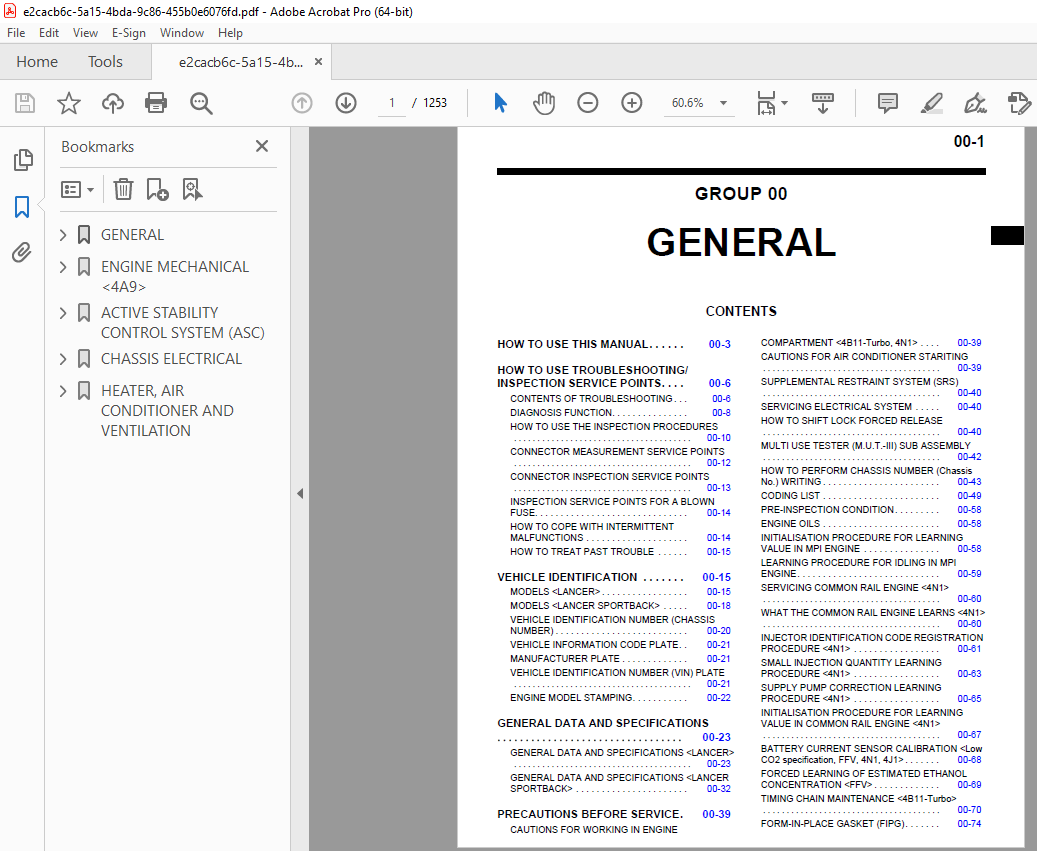
Task: Enable scrolling mode page display
Action: (x=823, y=103)
